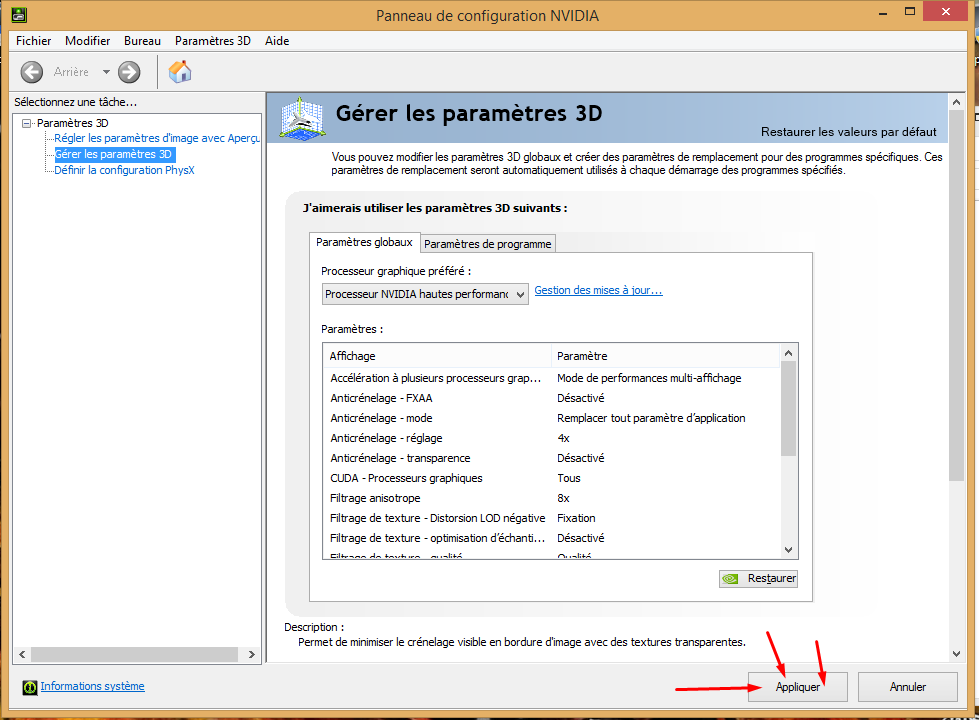Click task tree scroll left arrow

(22, 654)
